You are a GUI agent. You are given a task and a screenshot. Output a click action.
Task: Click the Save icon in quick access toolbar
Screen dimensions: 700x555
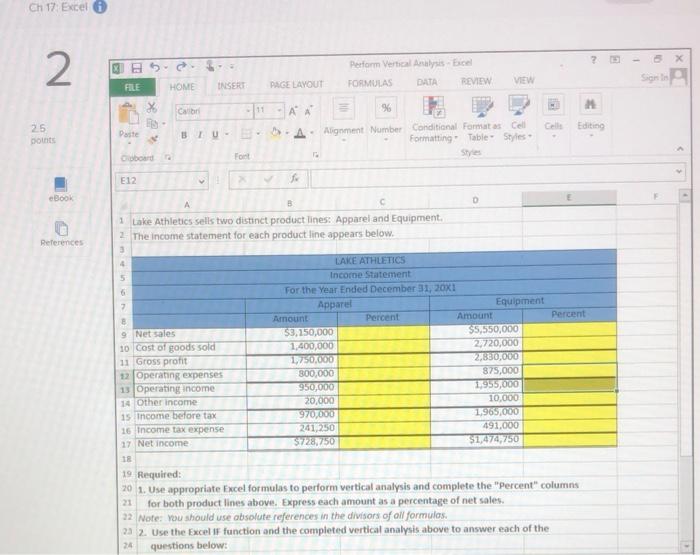[x=137, y=68]
